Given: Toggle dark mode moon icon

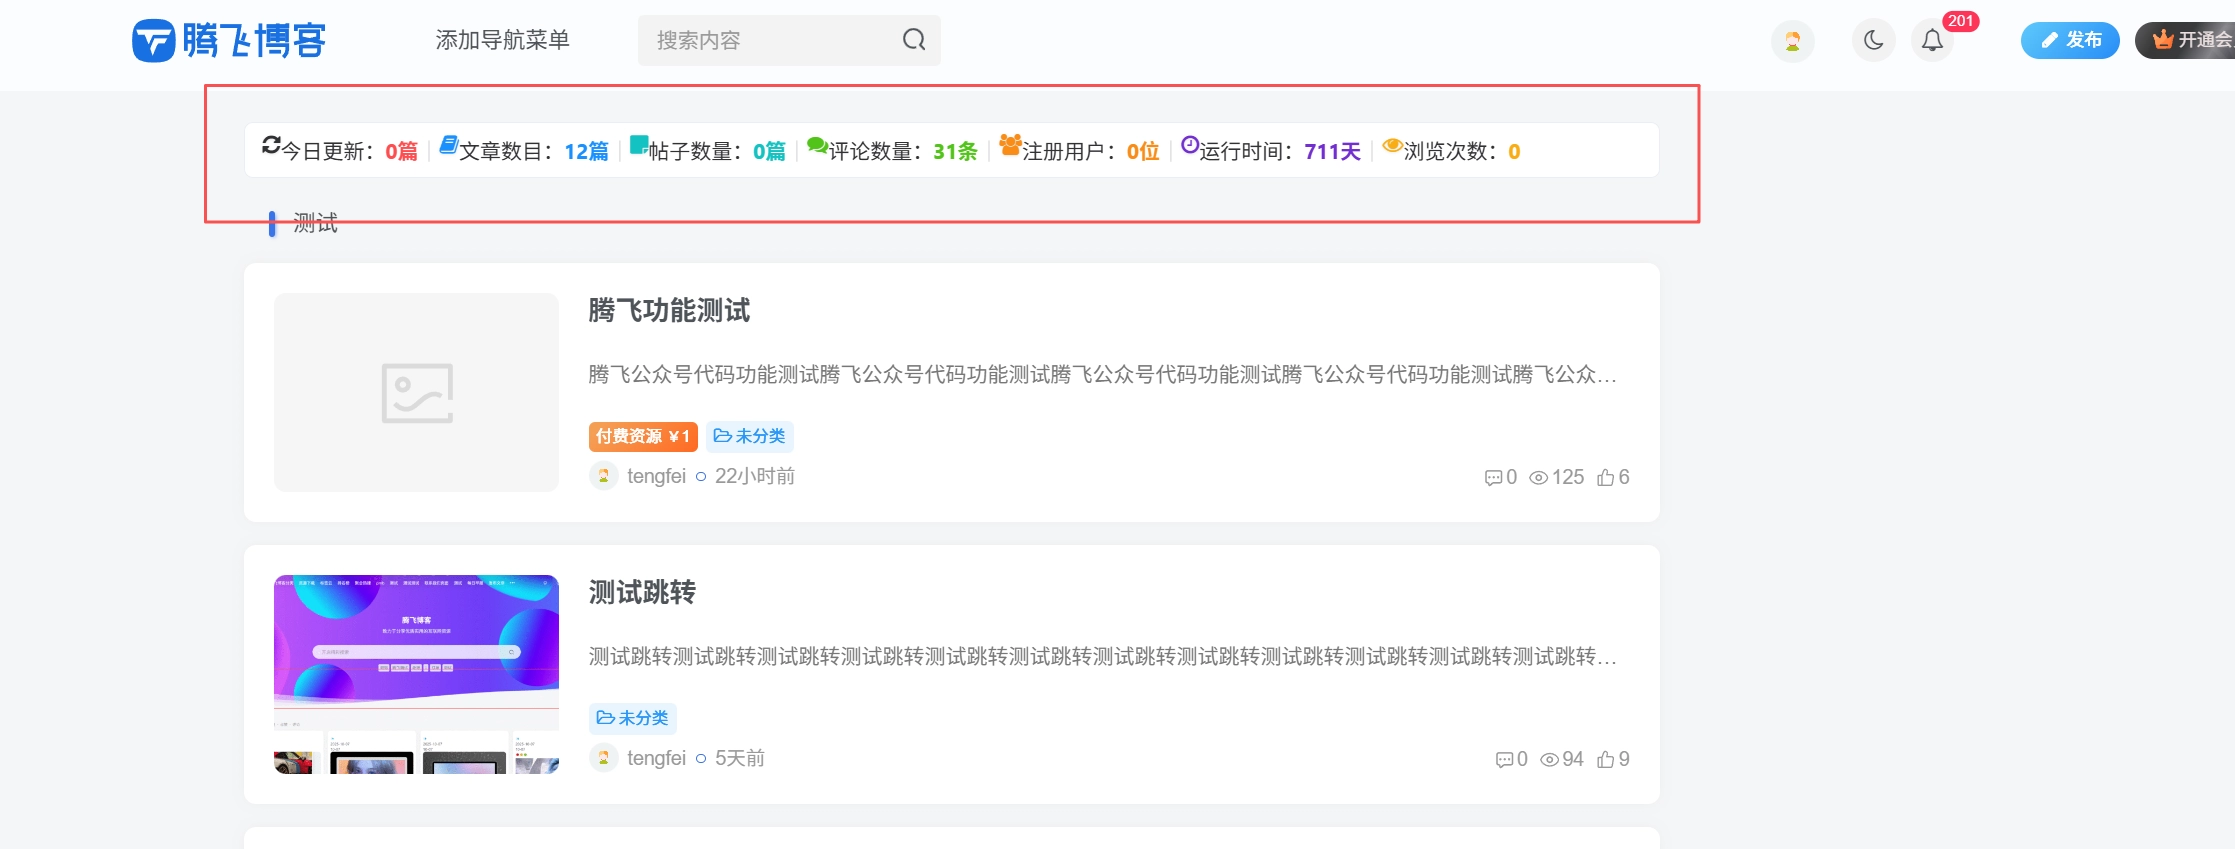Looking at the screenshot, I should pyautogui.click(x=1873, y=41).
